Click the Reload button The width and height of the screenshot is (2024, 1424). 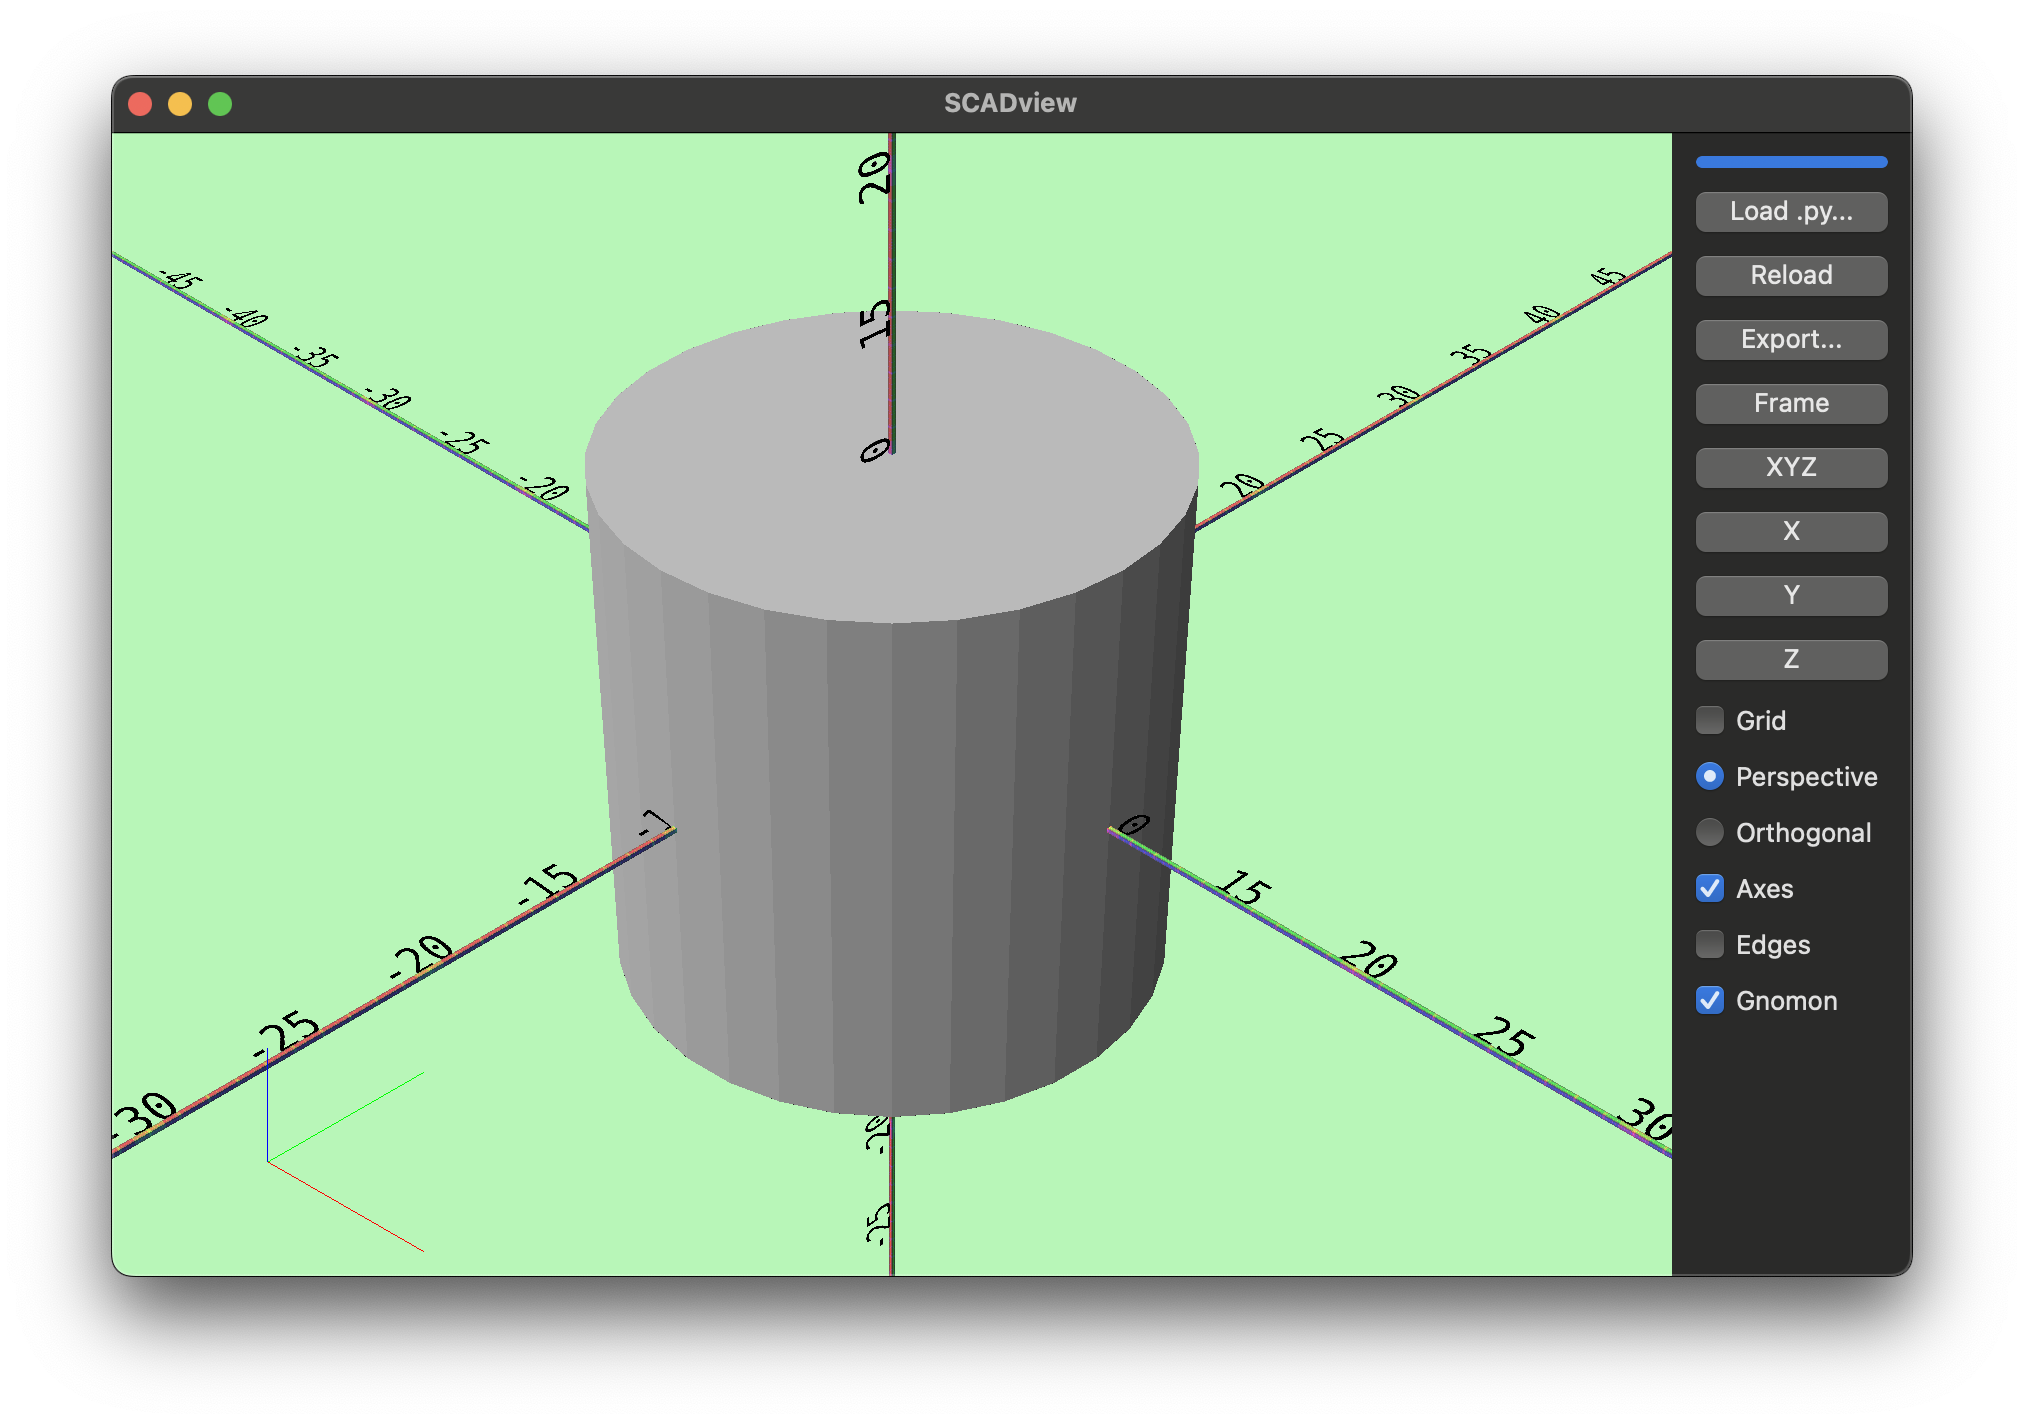pyautogui.click(x=1790, y=275)
